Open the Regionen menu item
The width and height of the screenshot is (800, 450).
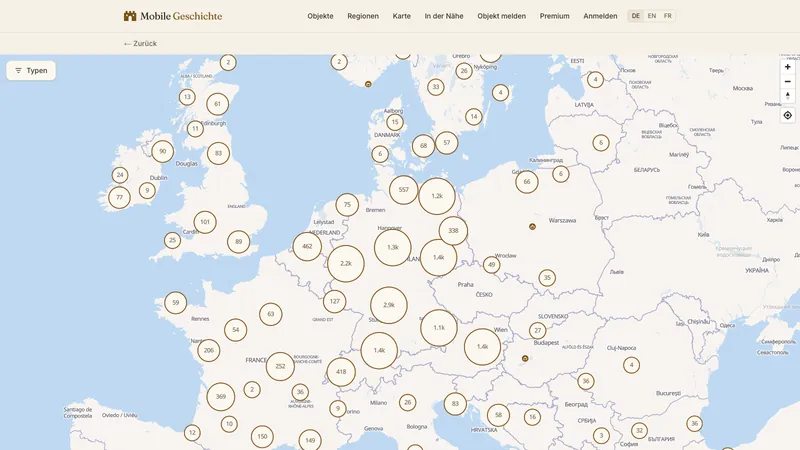tap(363, 16)
